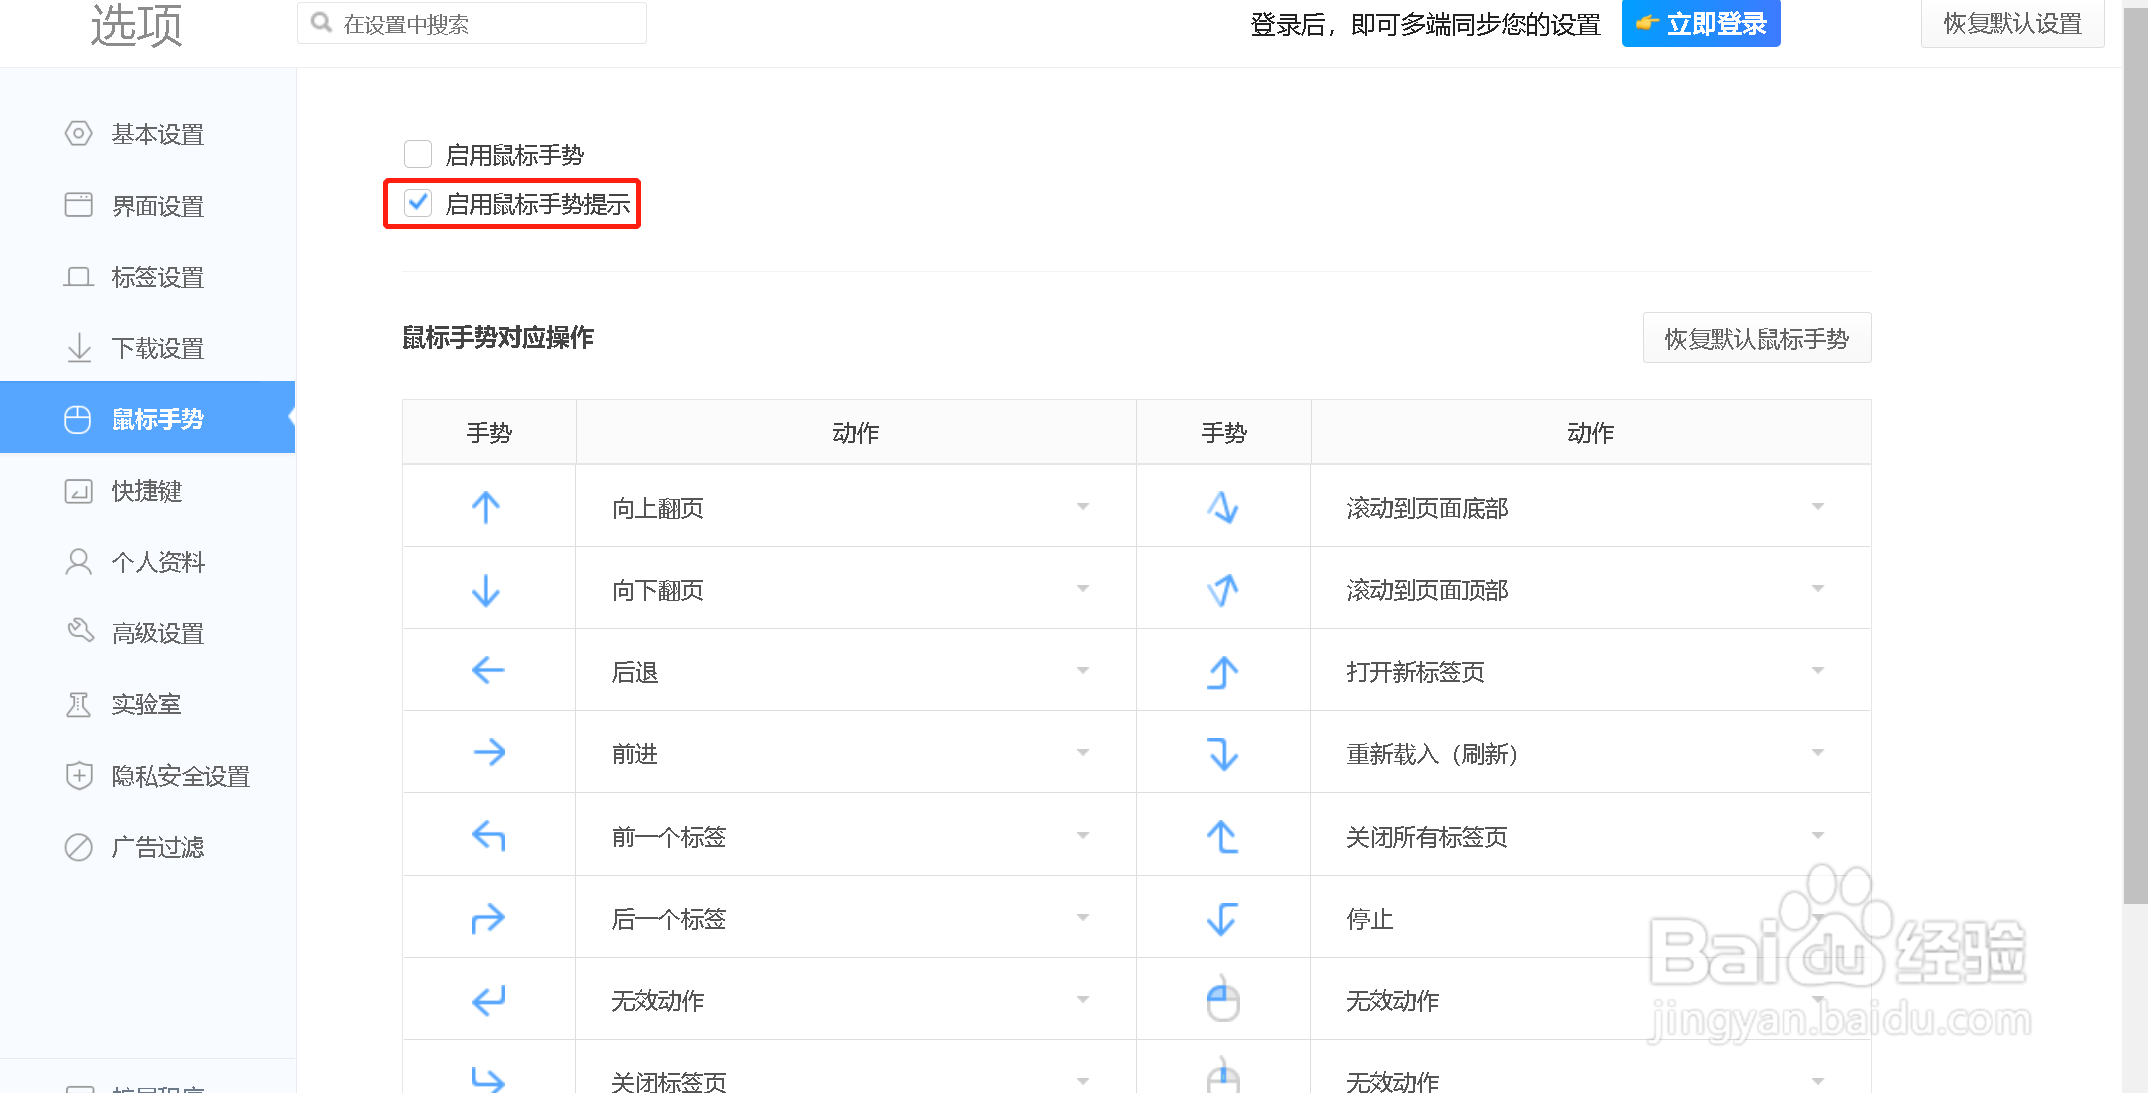Open dropdown for 重新载入（刷新）action

tap(1818, 753)
